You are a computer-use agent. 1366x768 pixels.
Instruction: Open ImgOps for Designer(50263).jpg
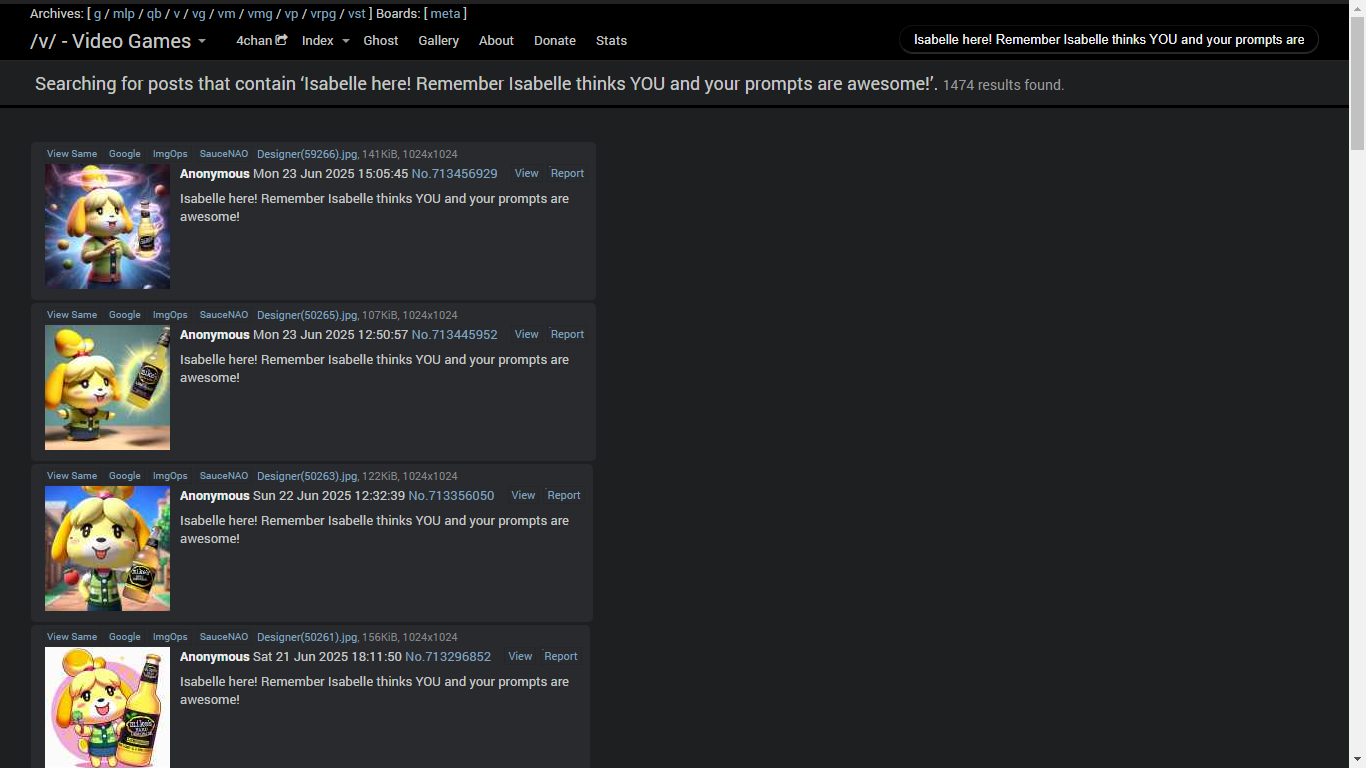[x=170, y=476]
